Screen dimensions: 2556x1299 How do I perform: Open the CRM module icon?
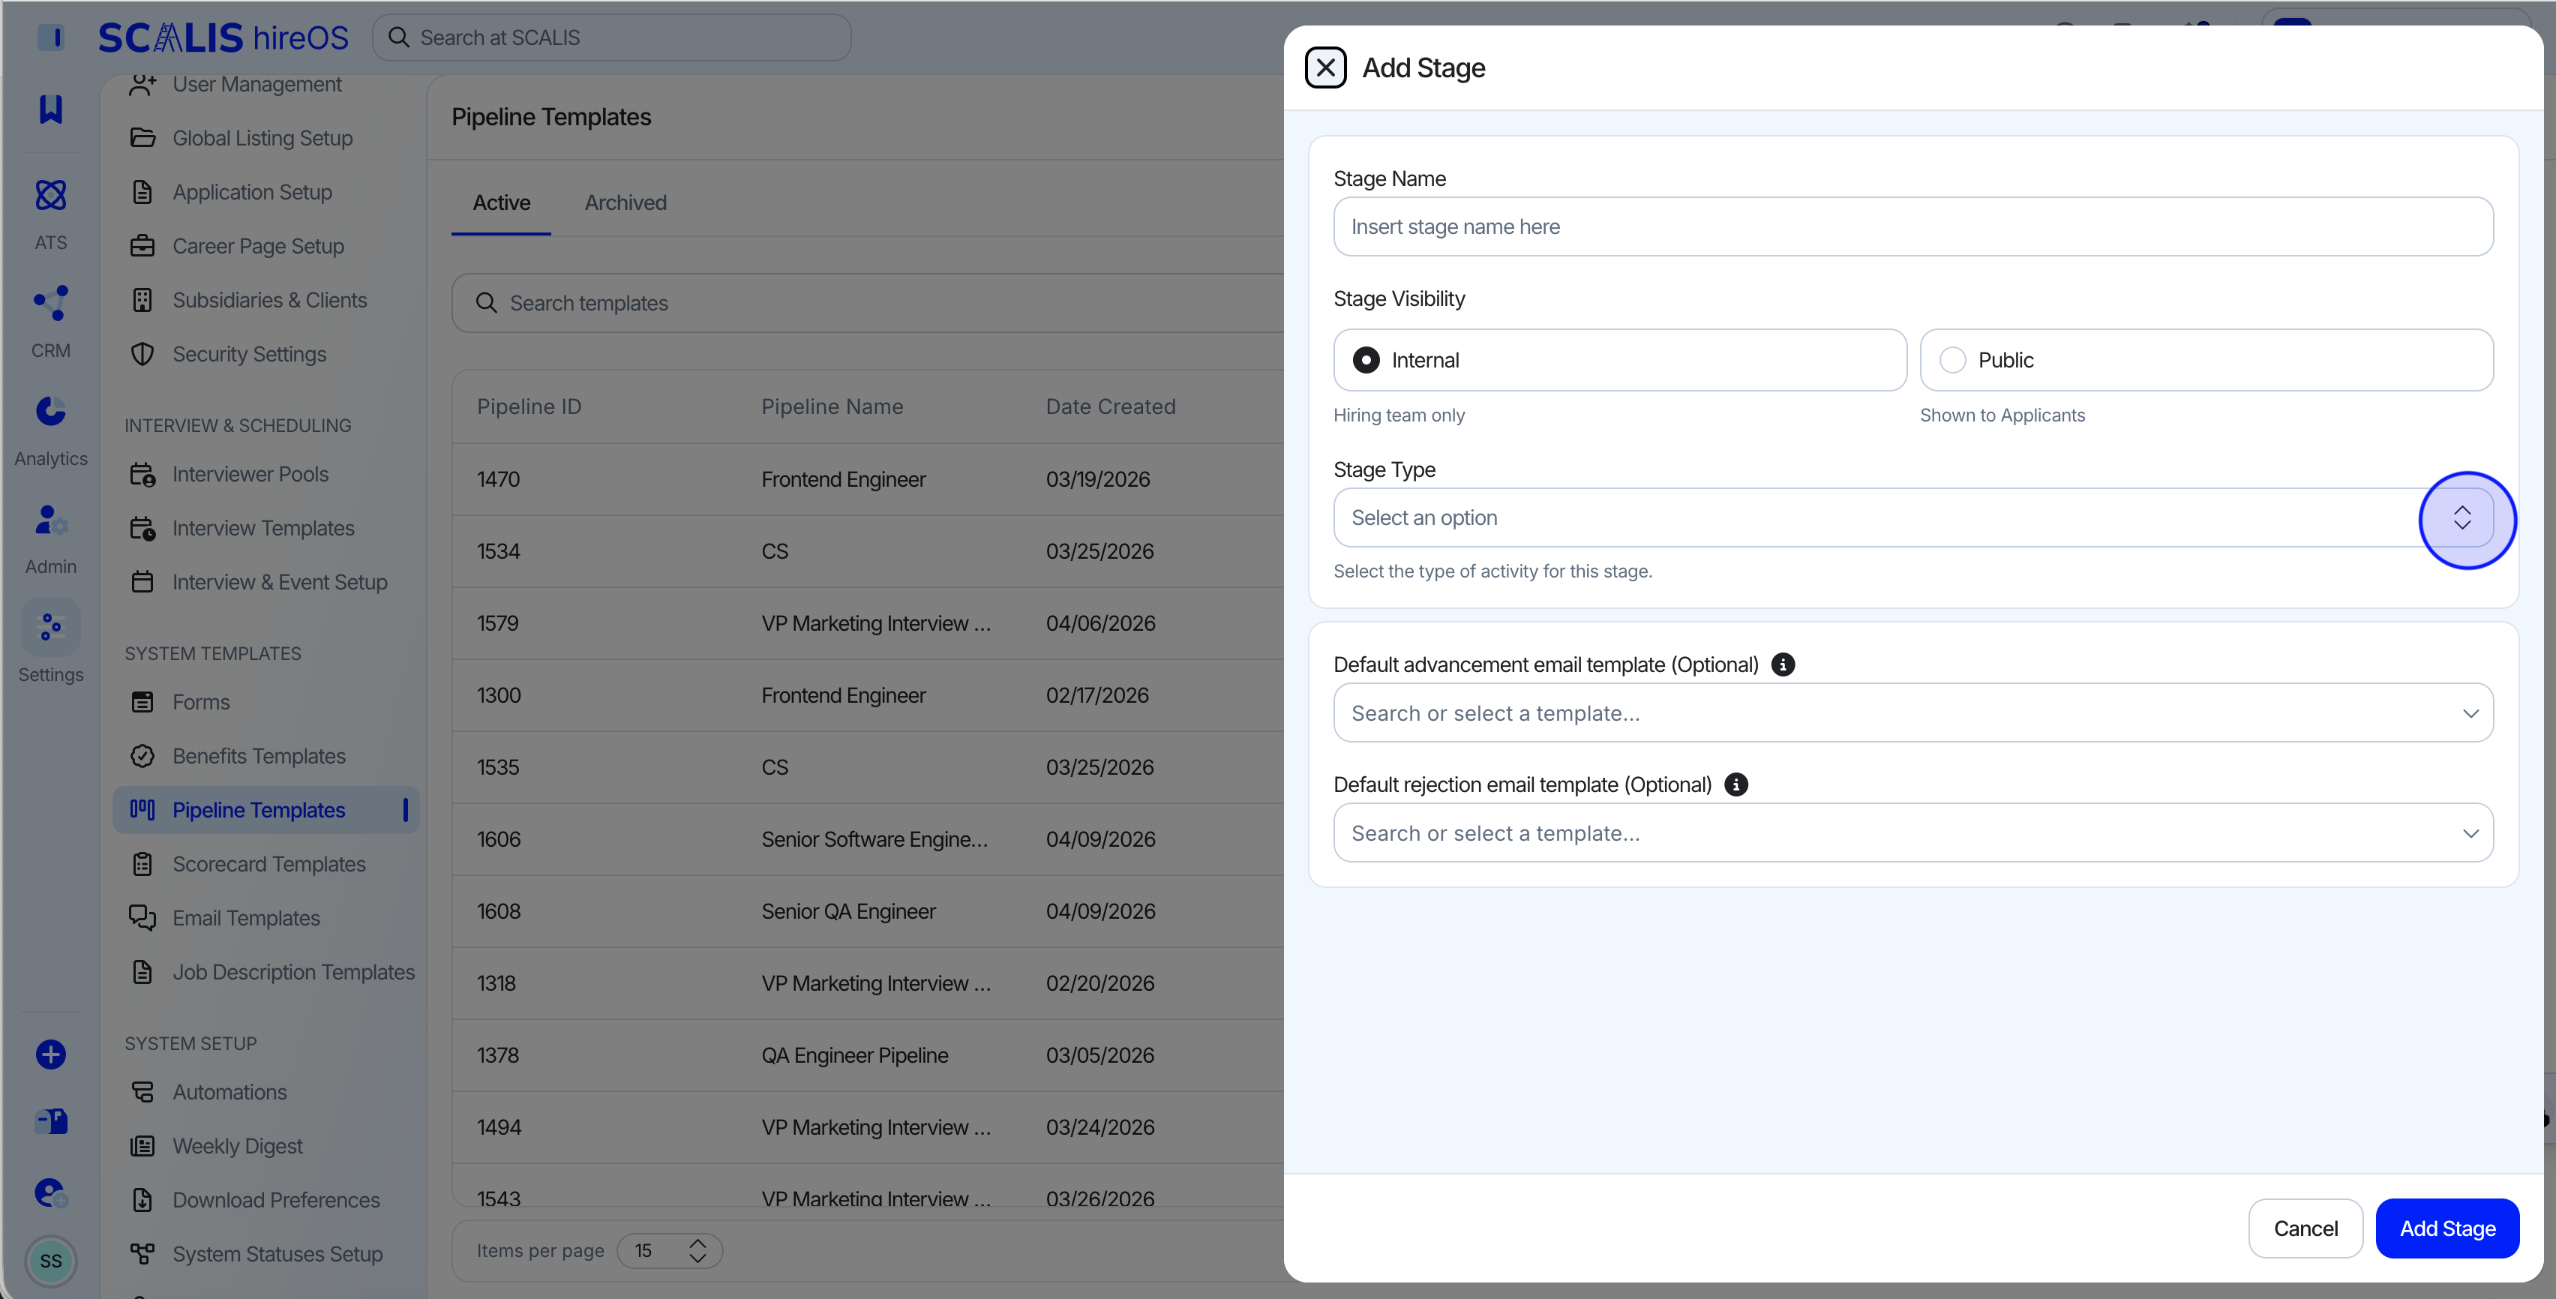[x=51, y=303]
